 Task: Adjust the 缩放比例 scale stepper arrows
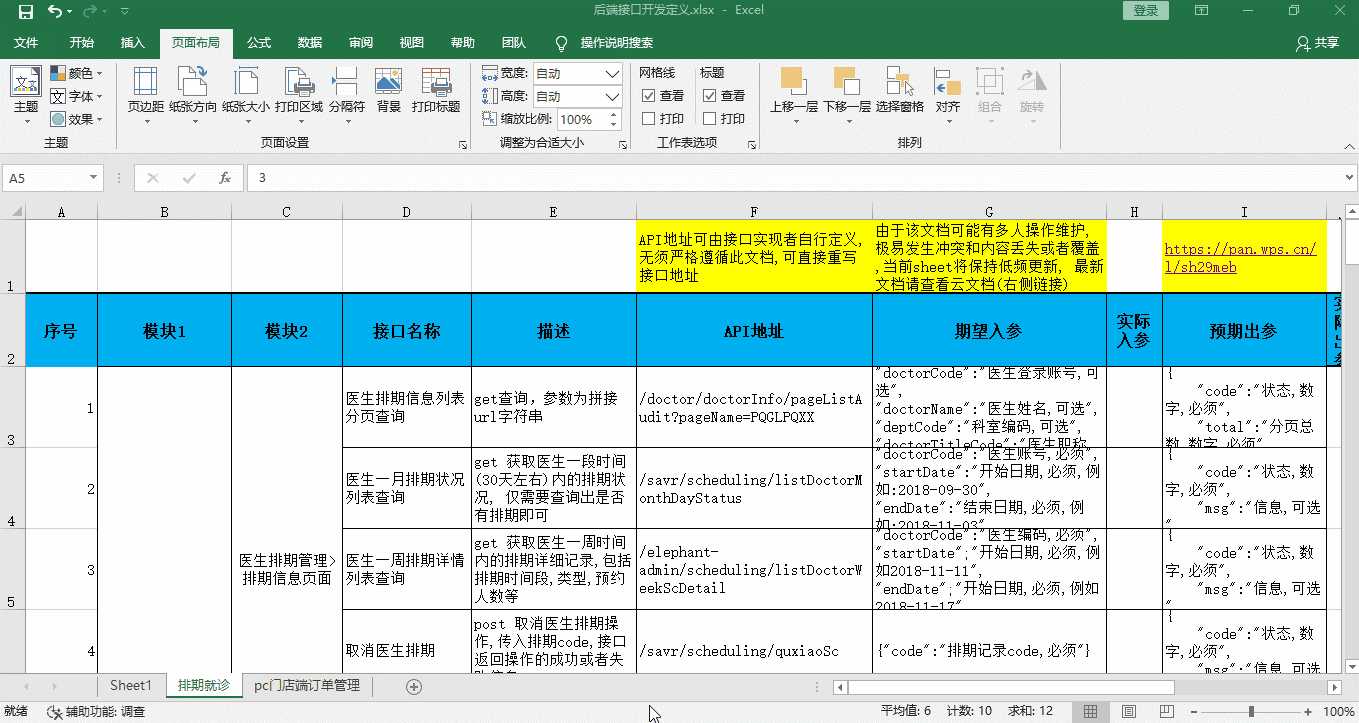coord(613,119)
